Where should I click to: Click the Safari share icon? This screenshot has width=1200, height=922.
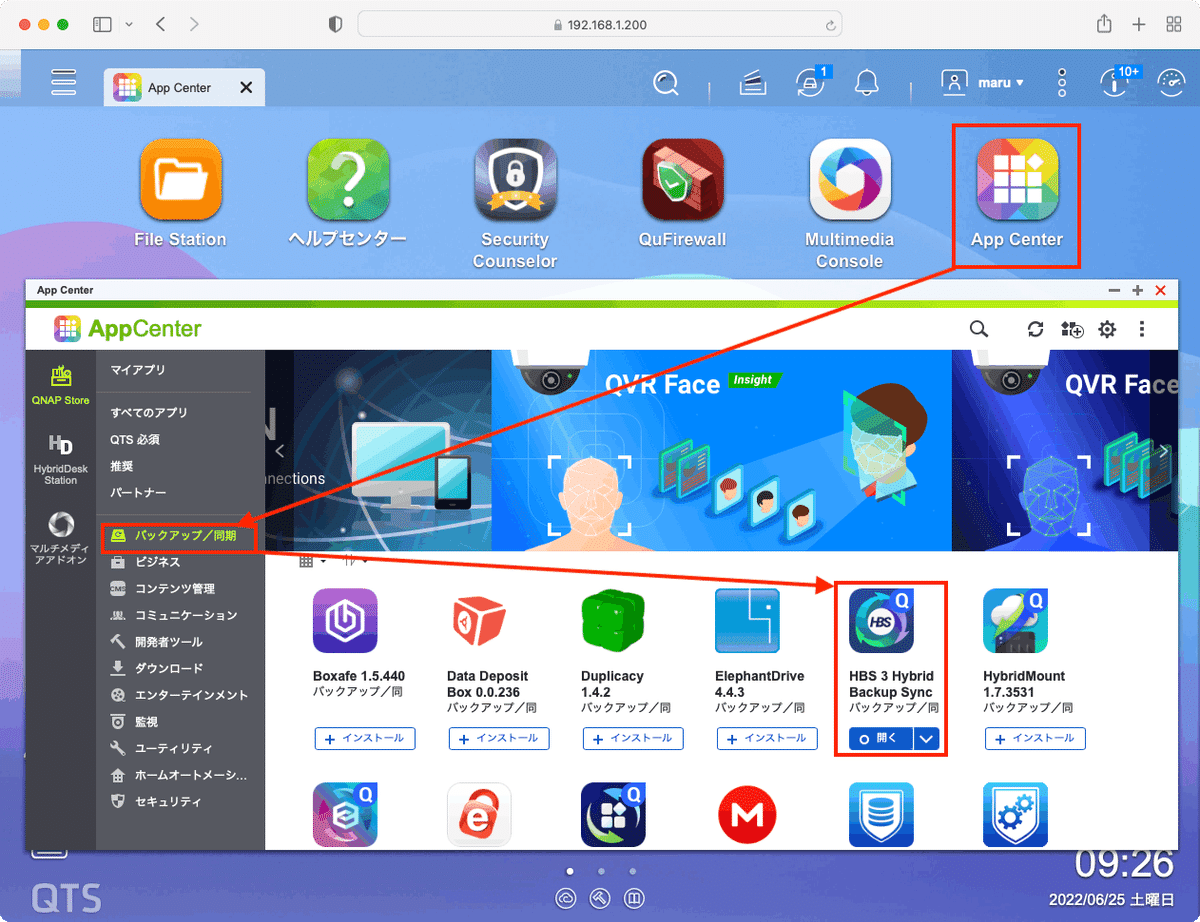pos(1104,24)
